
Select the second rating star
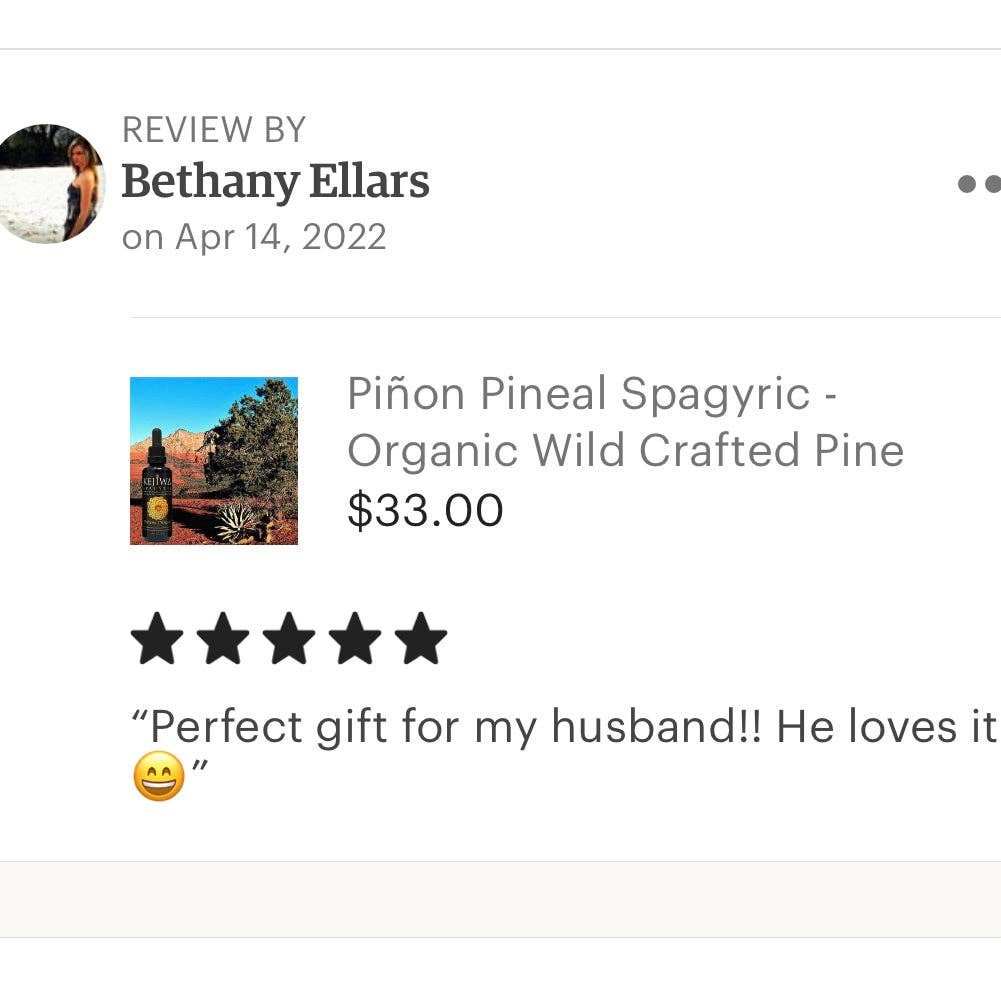224,638
